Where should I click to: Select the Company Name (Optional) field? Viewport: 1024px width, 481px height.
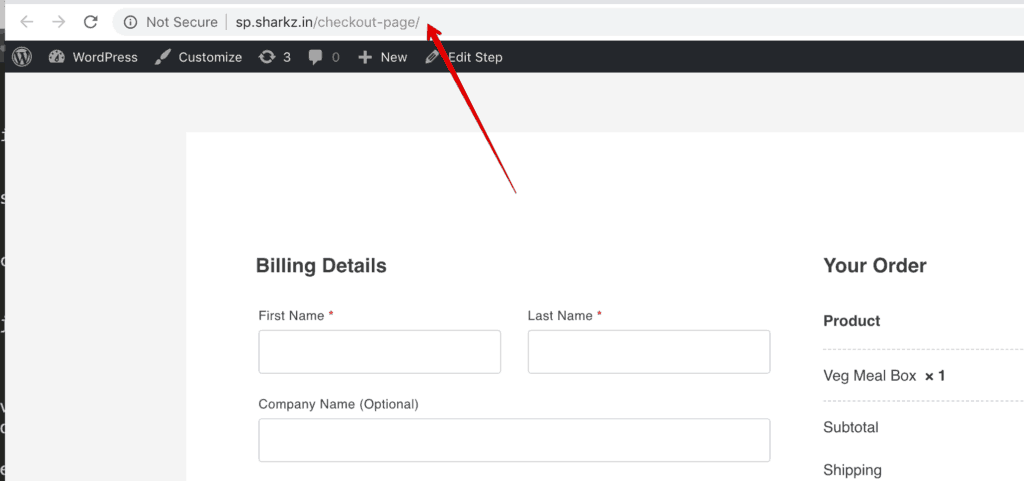514,440
